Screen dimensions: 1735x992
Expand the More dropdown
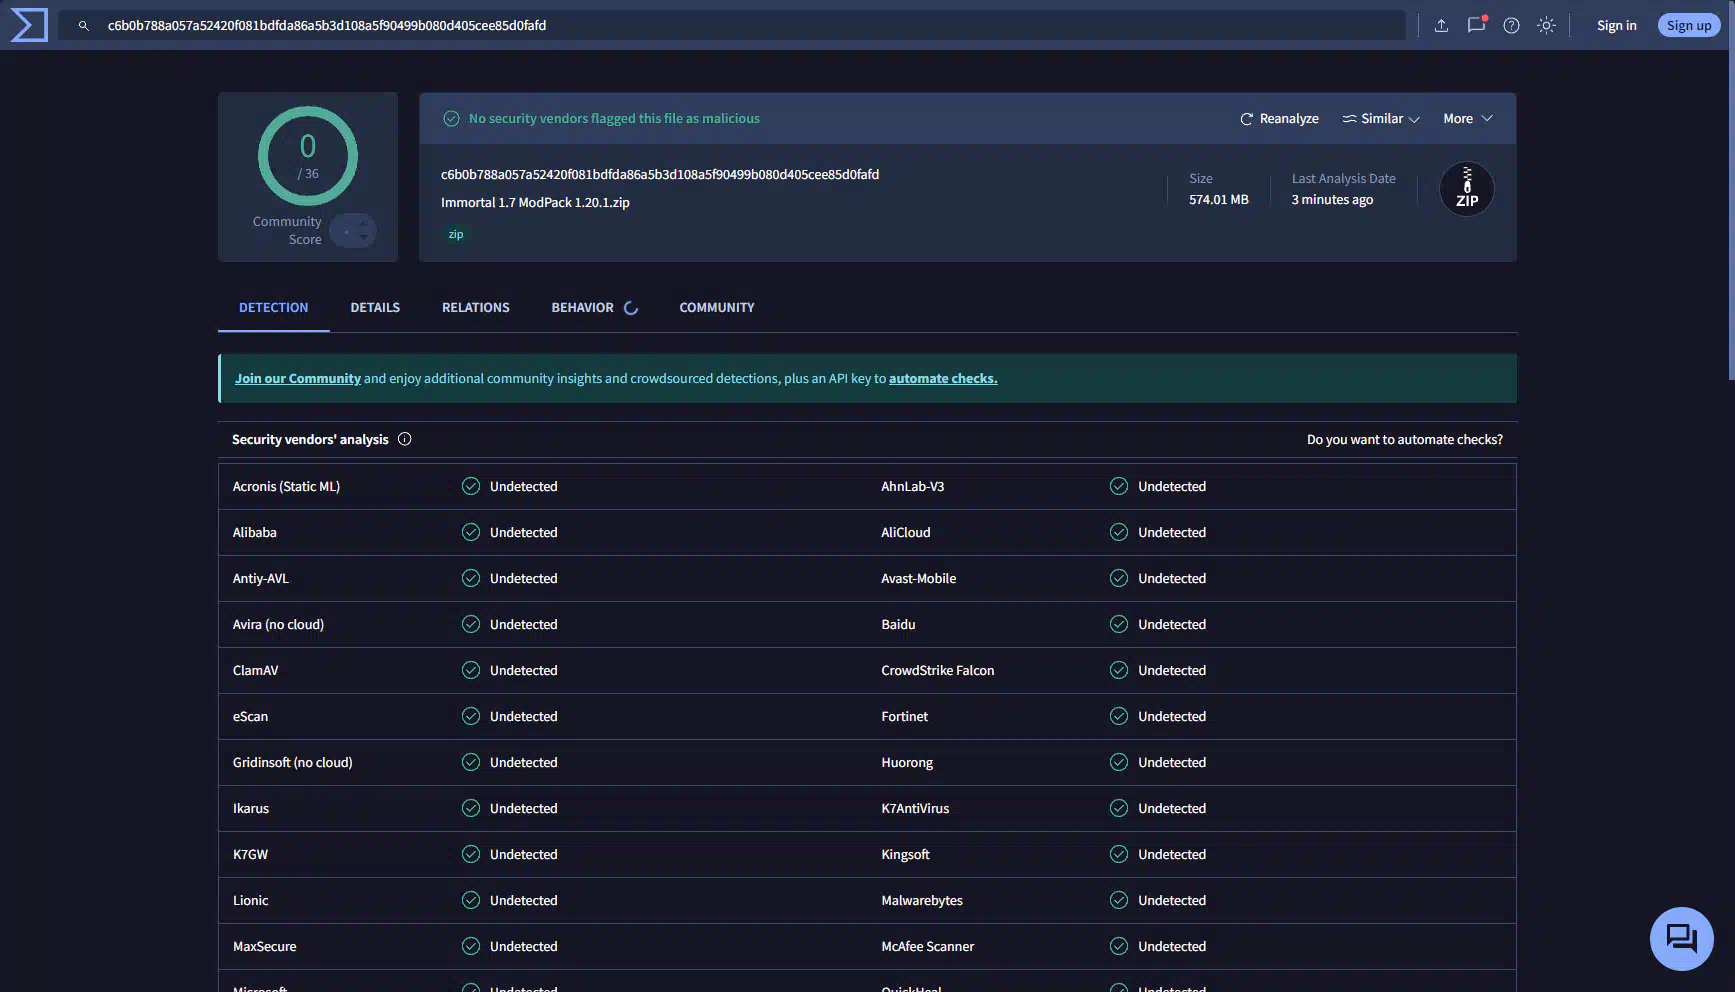point(1468,119)
